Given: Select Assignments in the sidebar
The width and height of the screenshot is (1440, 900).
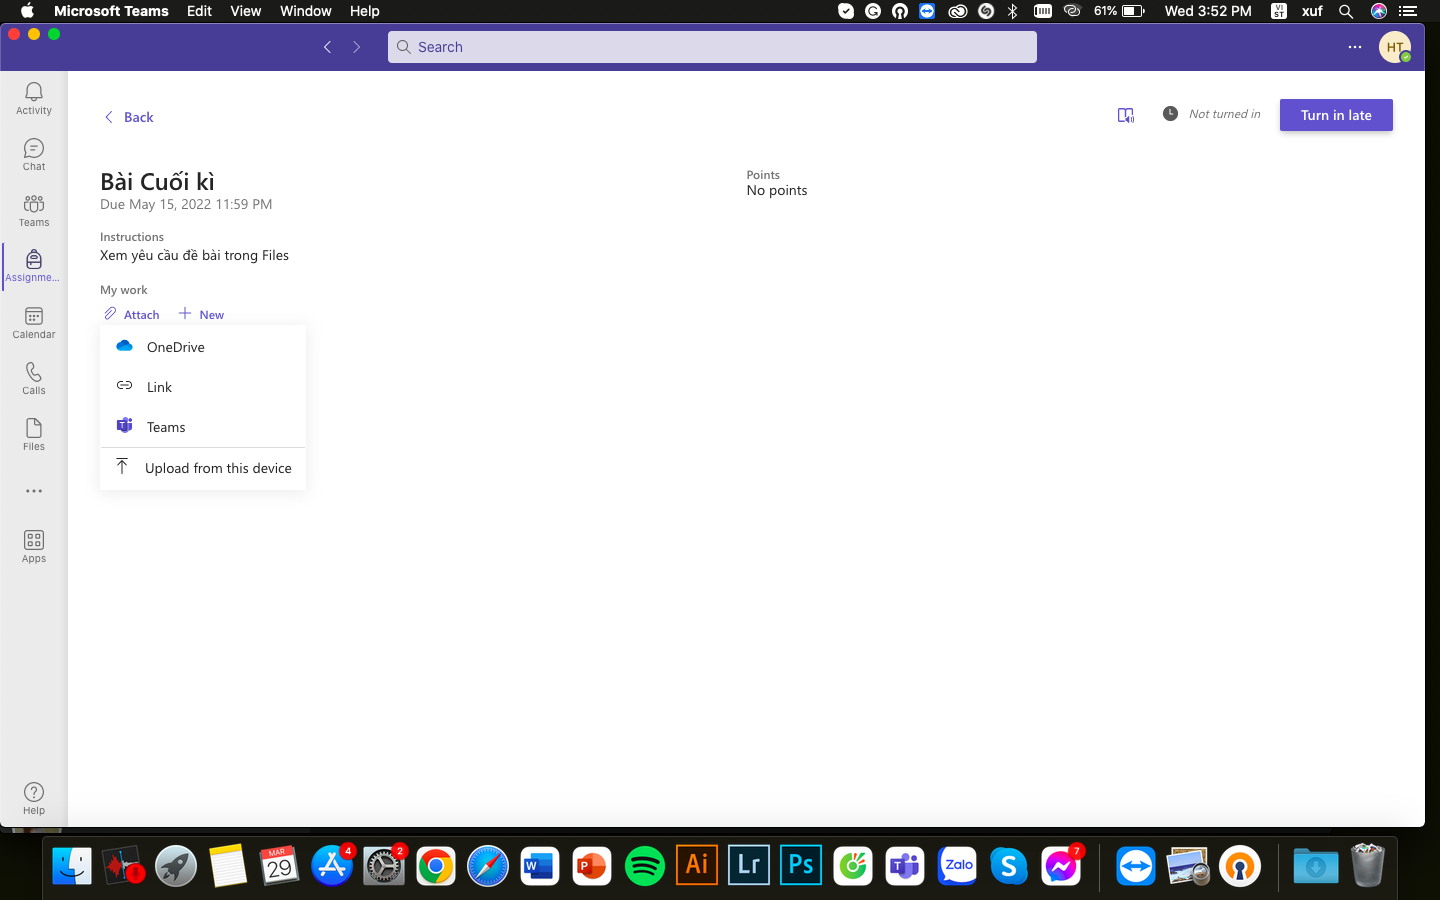Looking at the screenshot, I should click(x=34, y=266).
